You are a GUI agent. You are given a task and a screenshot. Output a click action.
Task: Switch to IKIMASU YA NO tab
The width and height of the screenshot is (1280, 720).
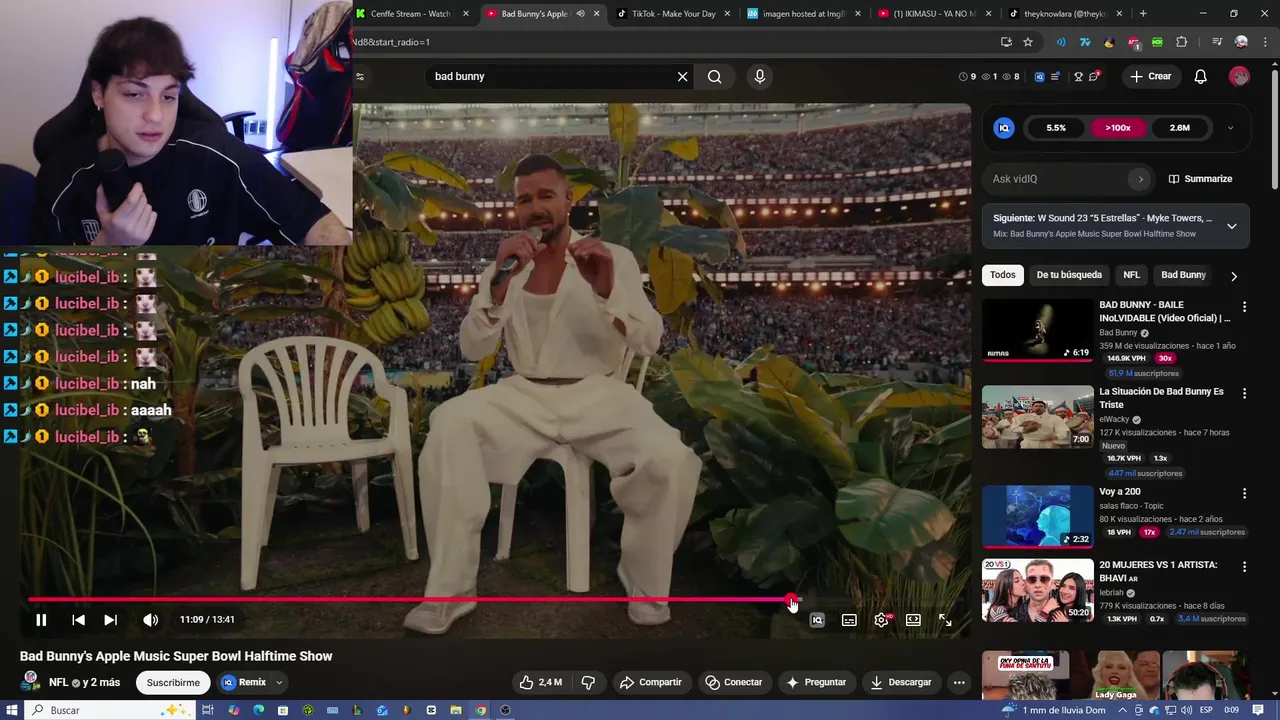pos(935,14)
